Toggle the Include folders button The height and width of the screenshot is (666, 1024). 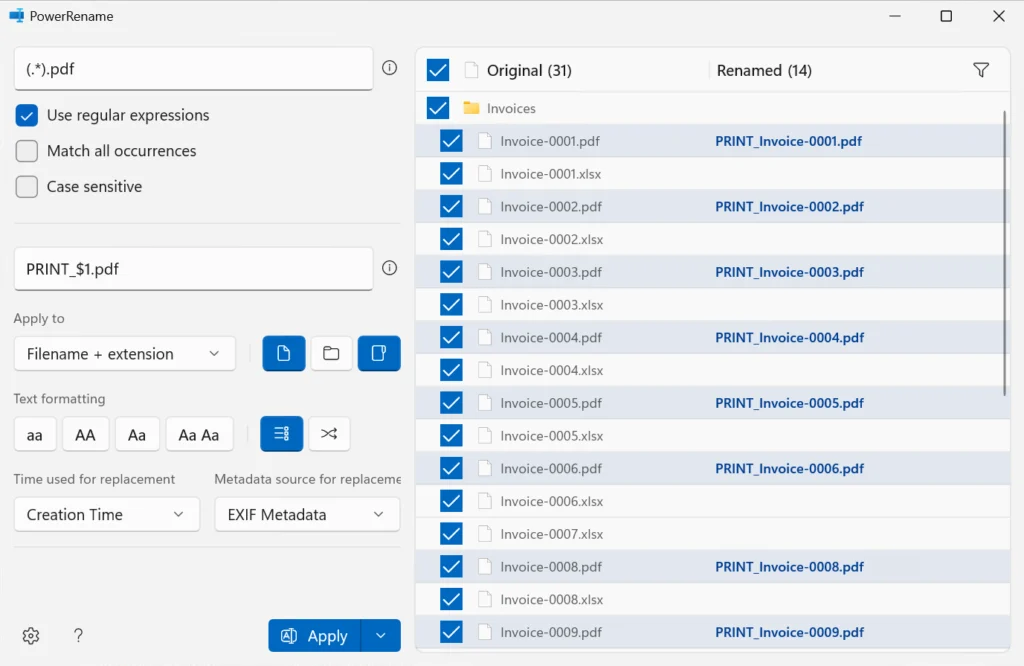tap(331, 353)
